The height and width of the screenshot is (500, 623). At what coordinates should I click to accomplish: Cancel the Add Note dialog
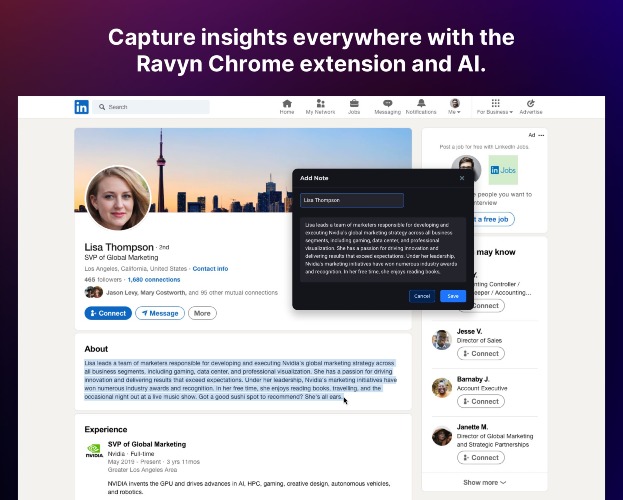(x=422, y=296)
